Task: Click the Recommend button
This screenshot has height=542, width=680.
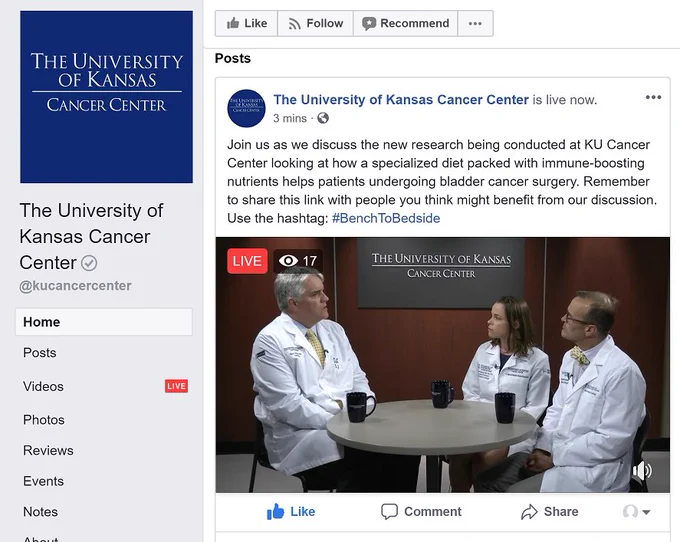Action: pyautogui.click(x=405, y=23)
